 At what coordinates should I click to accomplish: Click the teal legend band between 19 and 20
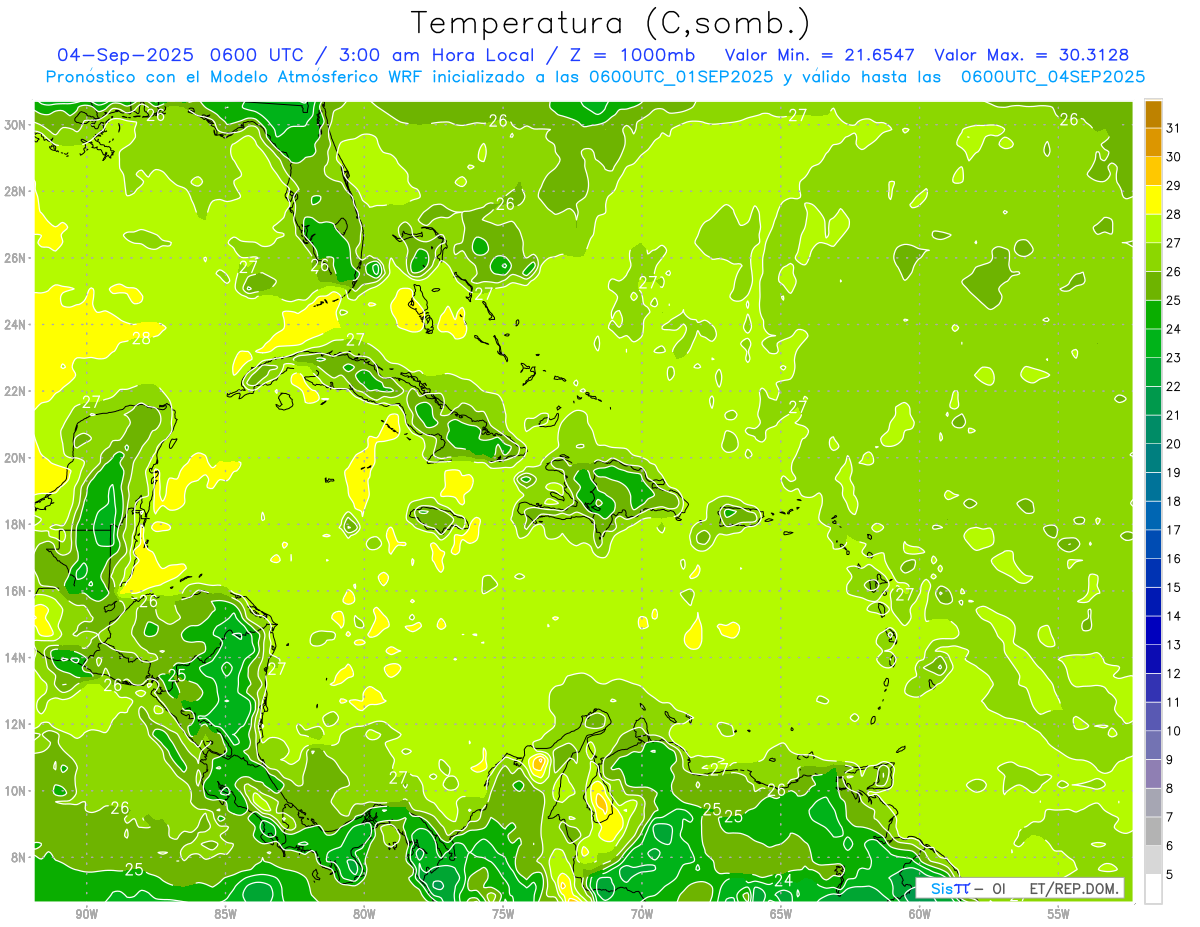click(x=1153, y=459)
